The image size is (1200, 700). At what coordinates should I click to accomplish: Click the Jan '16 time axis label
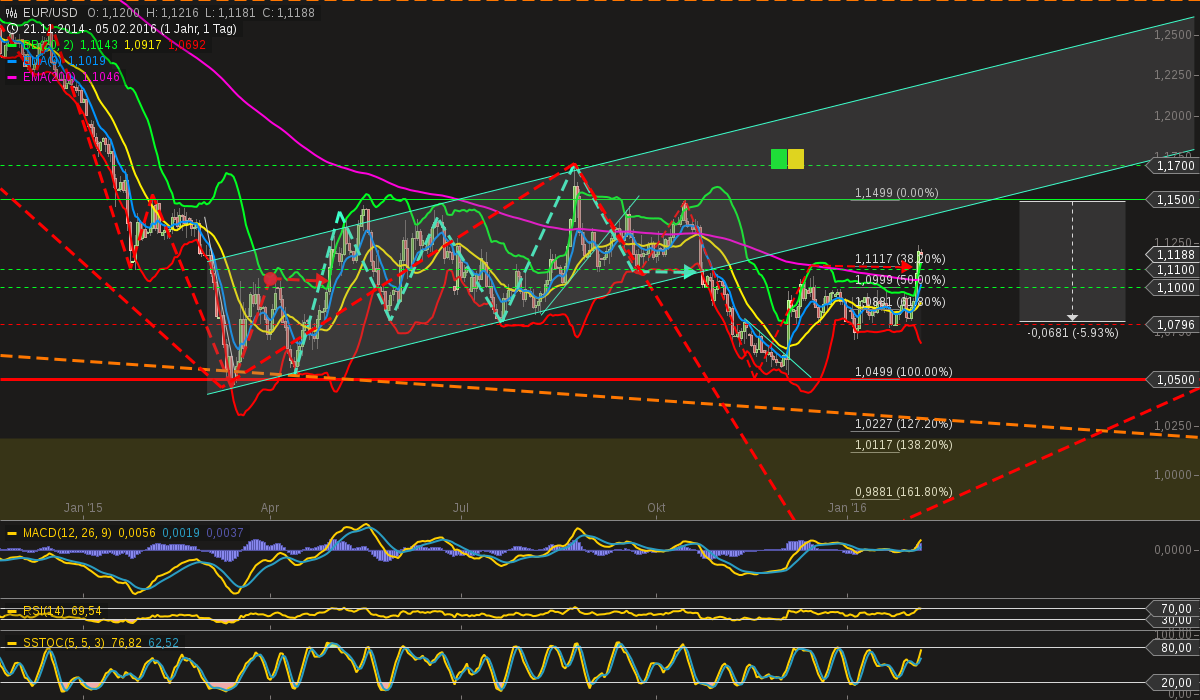[x=847, y=508]
